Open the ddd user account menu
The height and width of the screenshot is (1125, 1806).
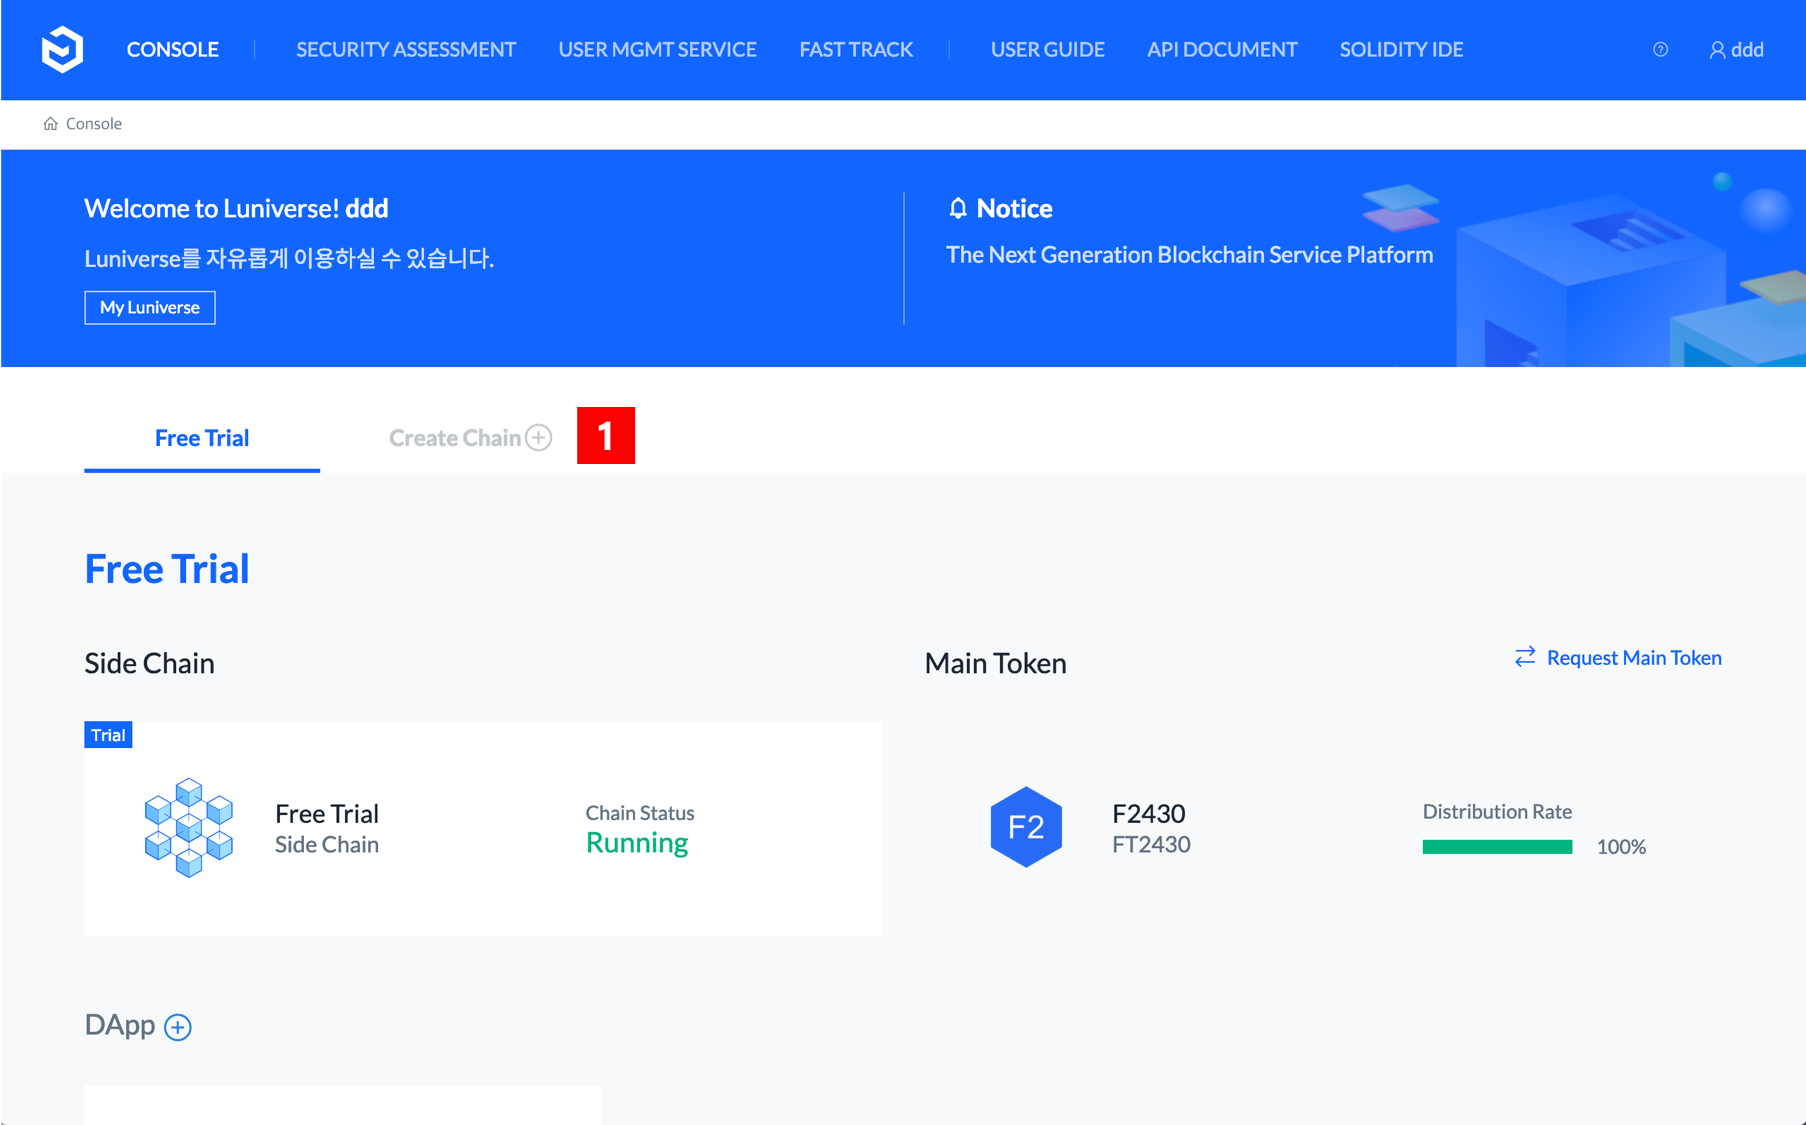click(1736, 49)
